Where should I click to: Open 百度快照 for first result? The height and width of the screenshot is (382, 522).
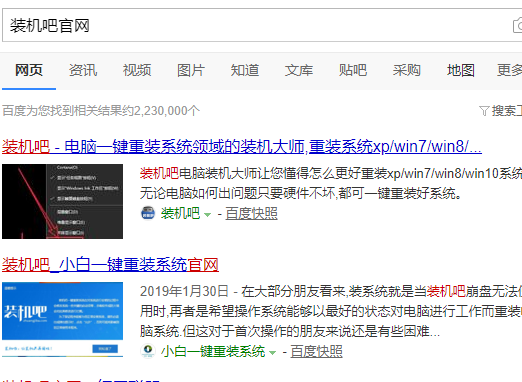(x=251, y=213)
